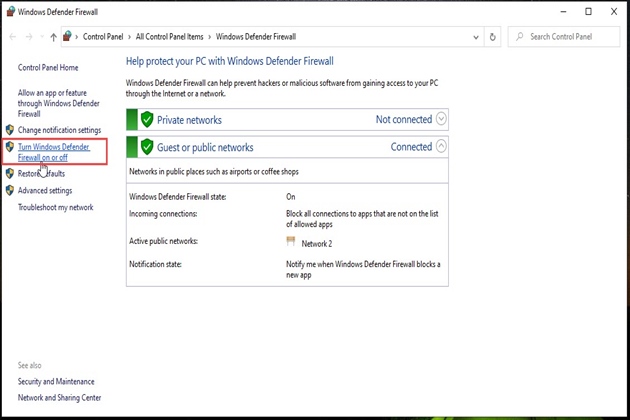Click the refresh button
Screen dimensions: 630x420
click(x=493, y=37)
